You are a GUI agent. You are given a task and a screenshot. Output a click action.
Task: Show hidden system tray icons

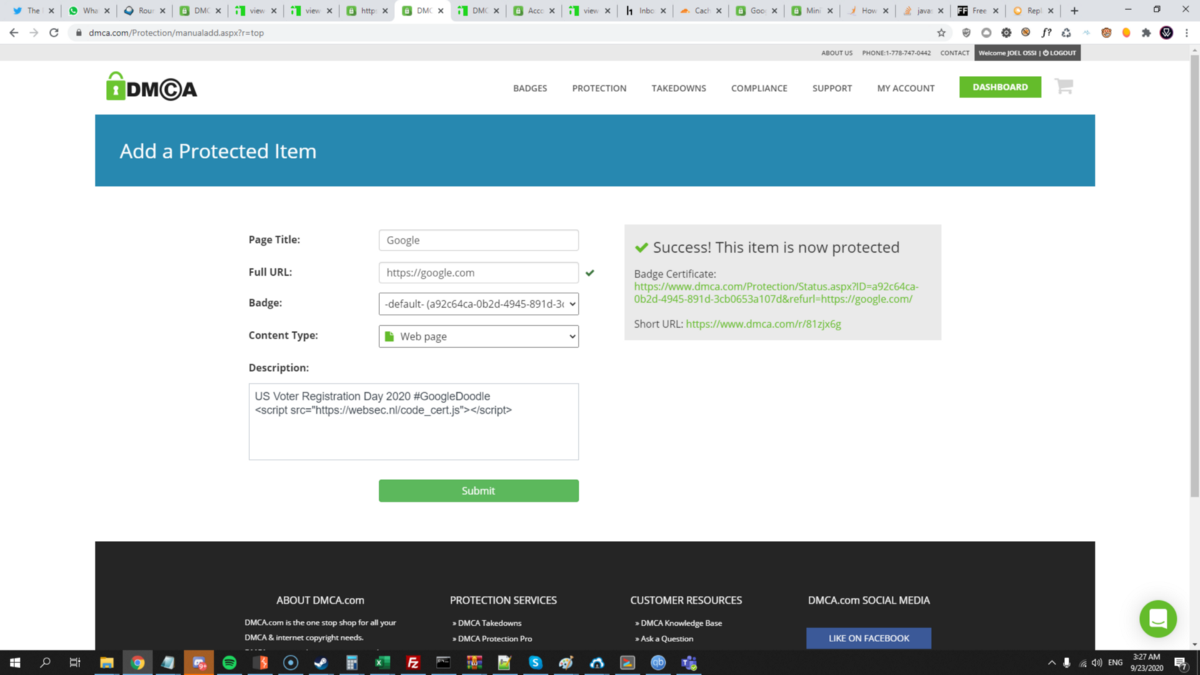click(1051, 662)
